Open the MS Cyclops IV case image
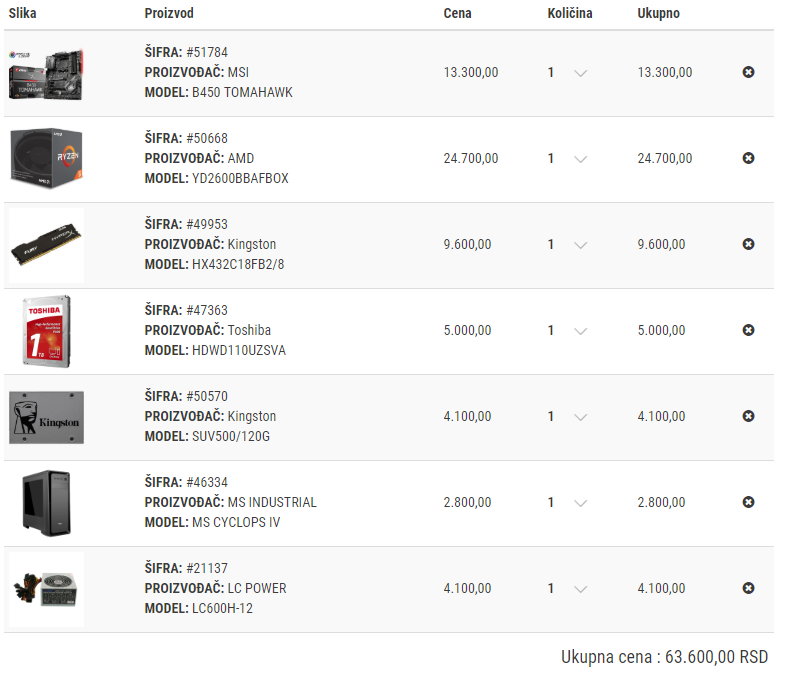Screen dimensions: 790x681 (46, 503)
